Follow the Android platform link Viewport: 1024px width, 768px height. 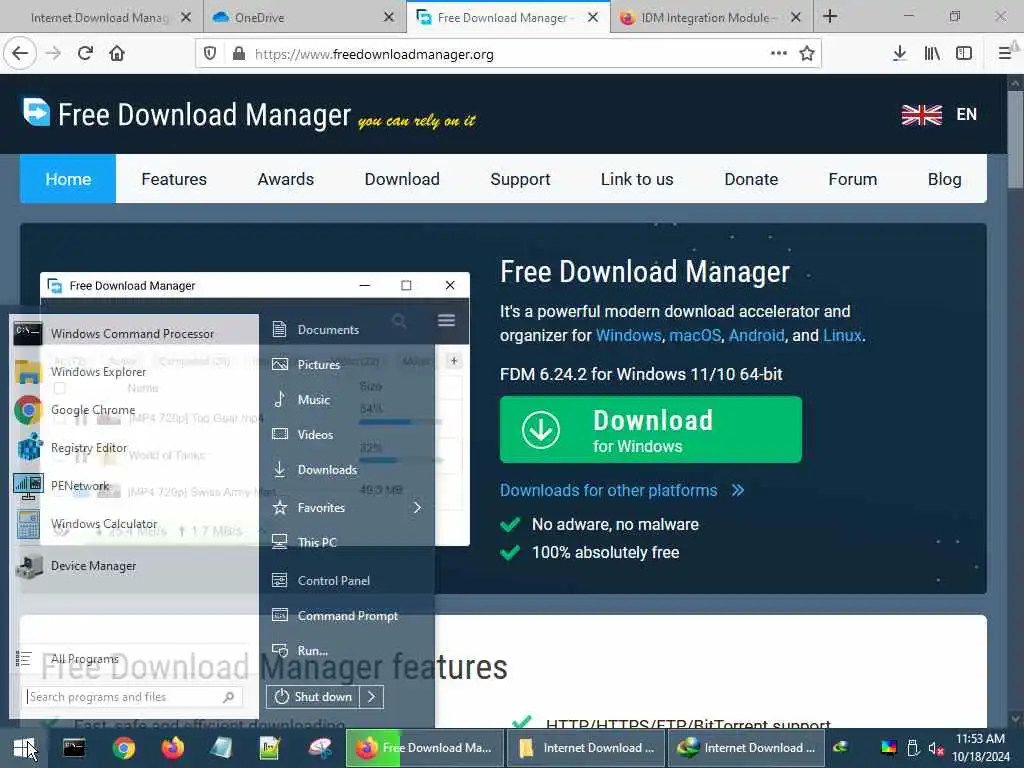756,336
